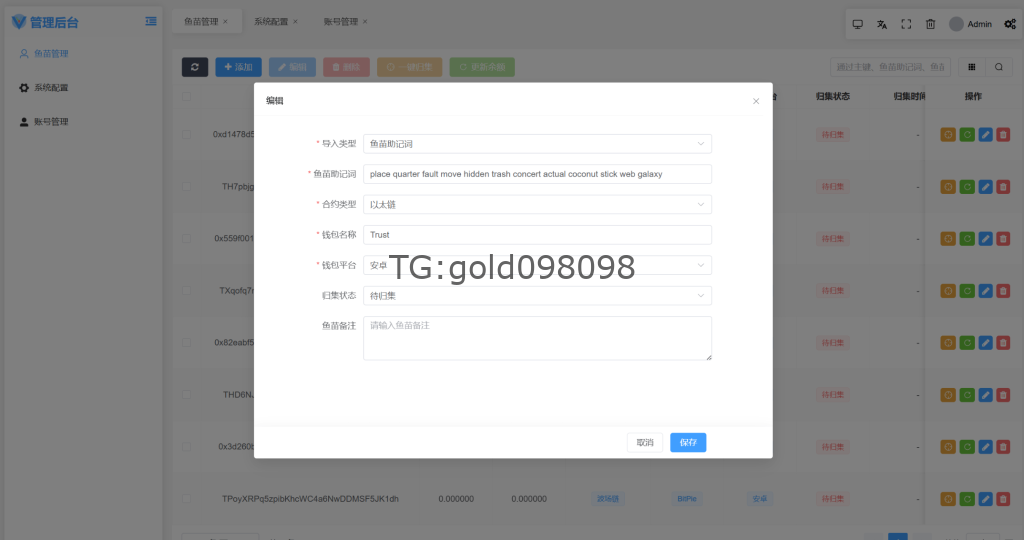This screenshot has height=540, width=1024.
Task: Open the settings gears icon beside Admin
Action: 1009,24
